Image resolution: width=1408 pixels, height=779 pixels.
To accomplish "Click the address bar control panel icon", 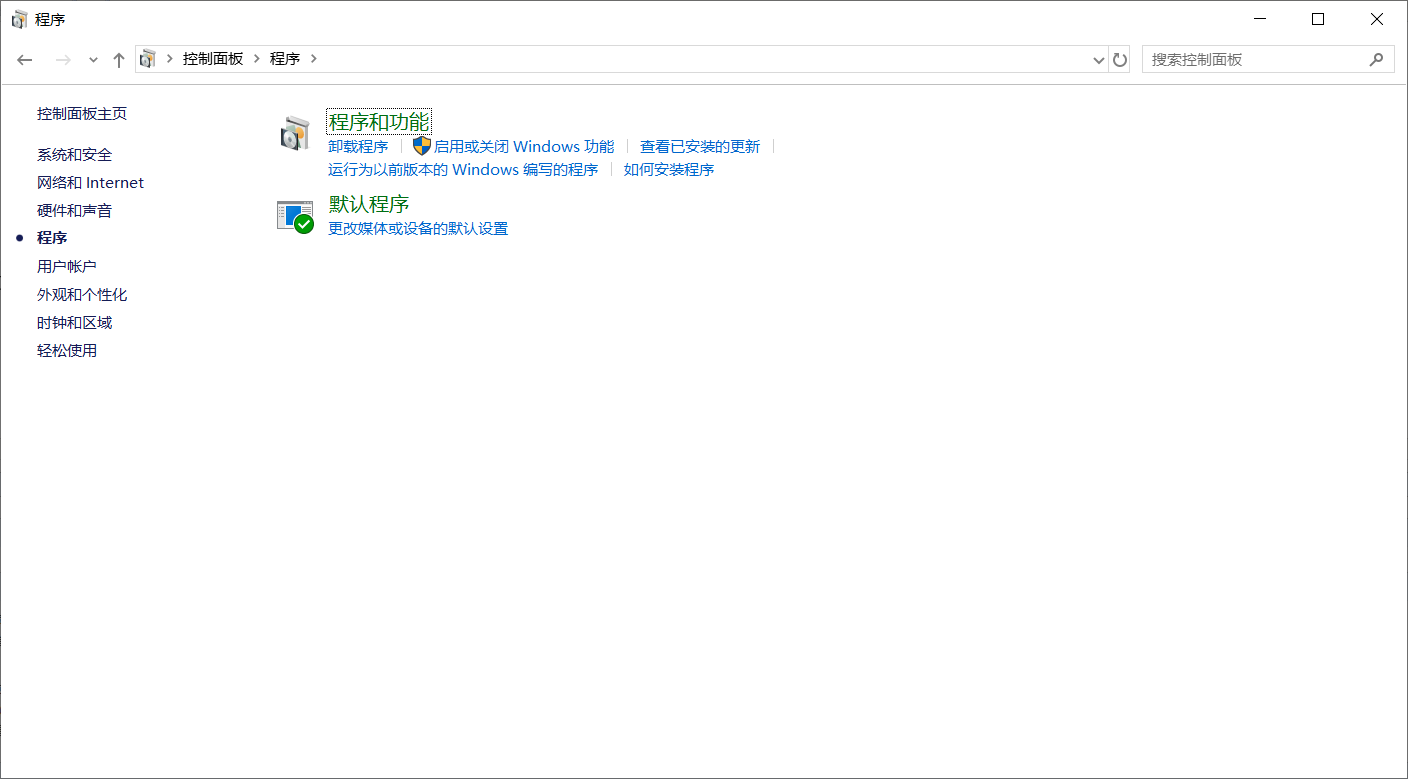I will [148, 59].
